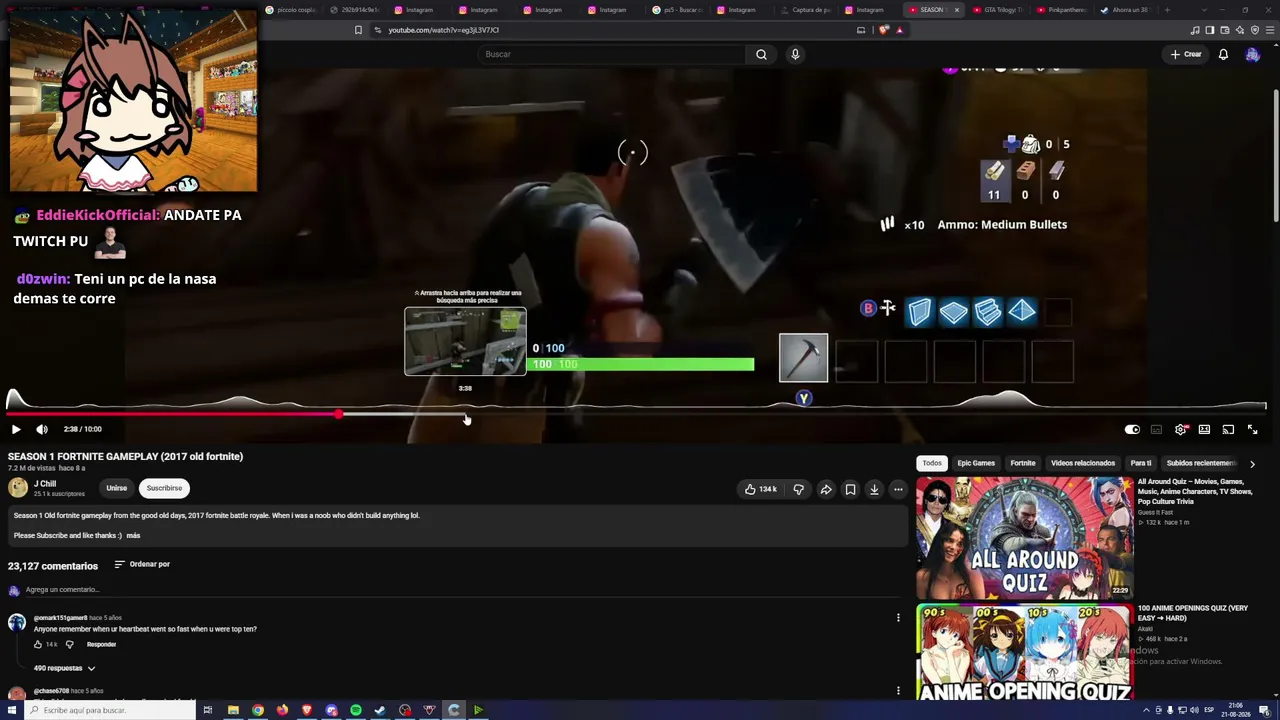Share the video
The height and width of the screenshot is (720, 1280).
click(826, 489)
